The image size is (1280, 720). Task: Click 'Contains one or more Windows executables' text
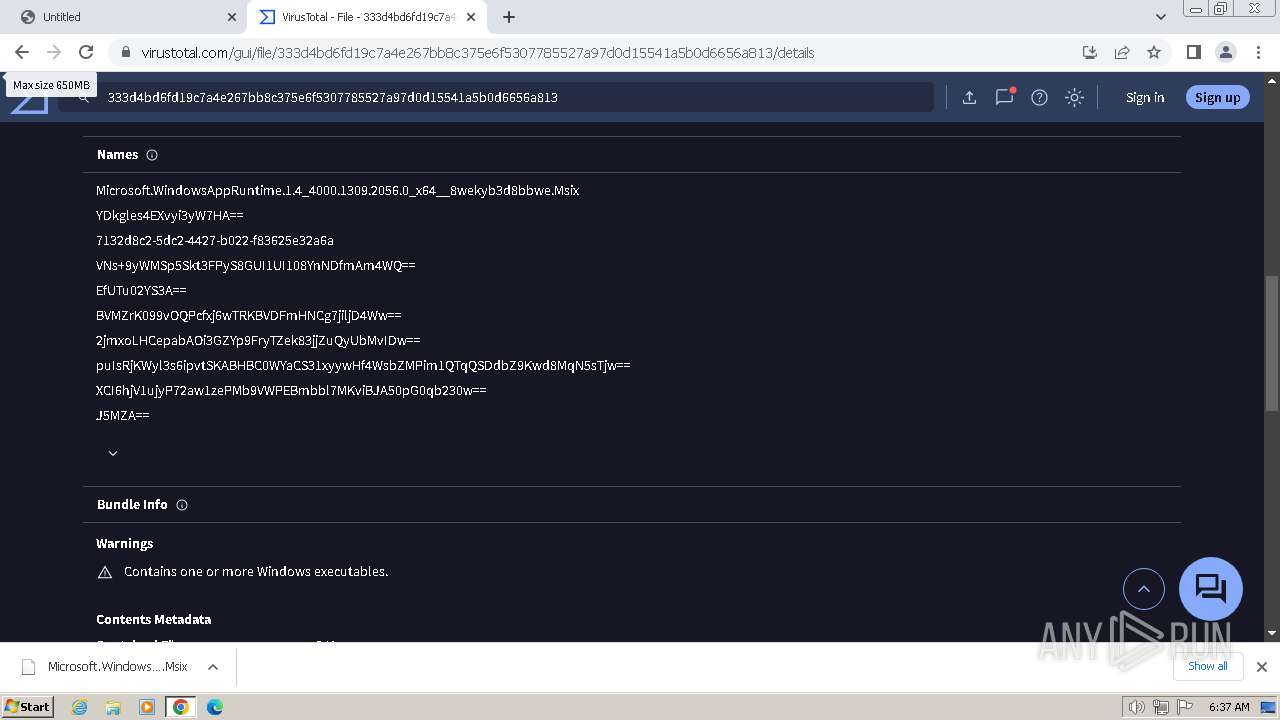coord(256,572)
